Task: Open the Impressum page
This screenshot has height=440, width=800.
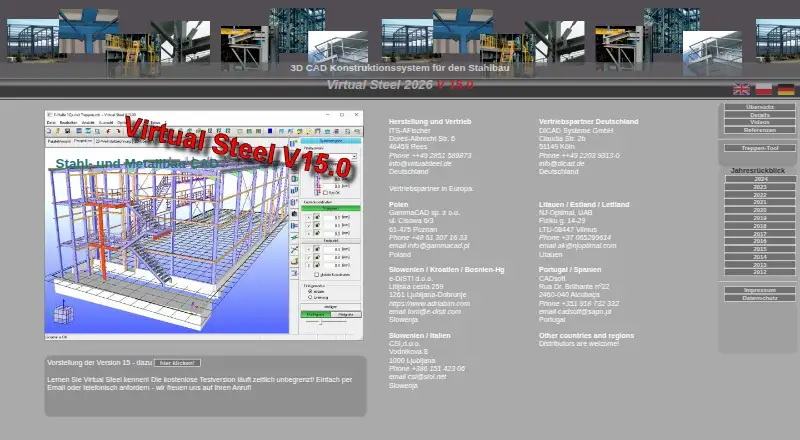Action: click(760, 290)
